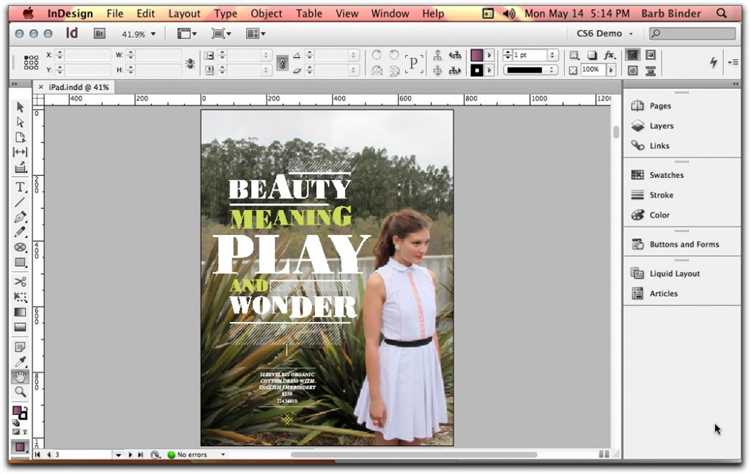Open the zoom level 41.9% dropdown
This screenshot has height=474, width=750.
click(153, 34)
